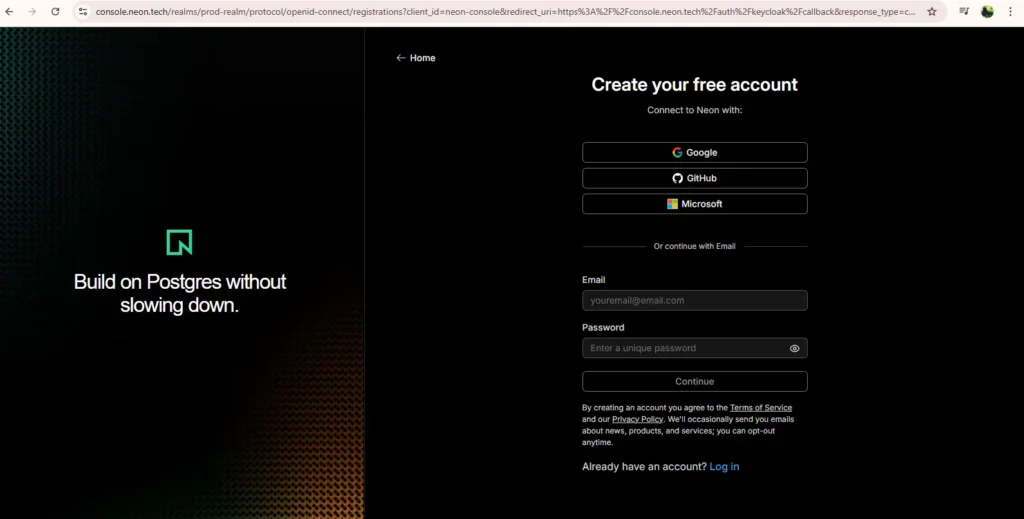Click the Log in link
Screen dimensions: 1024x519
[724, 467]
